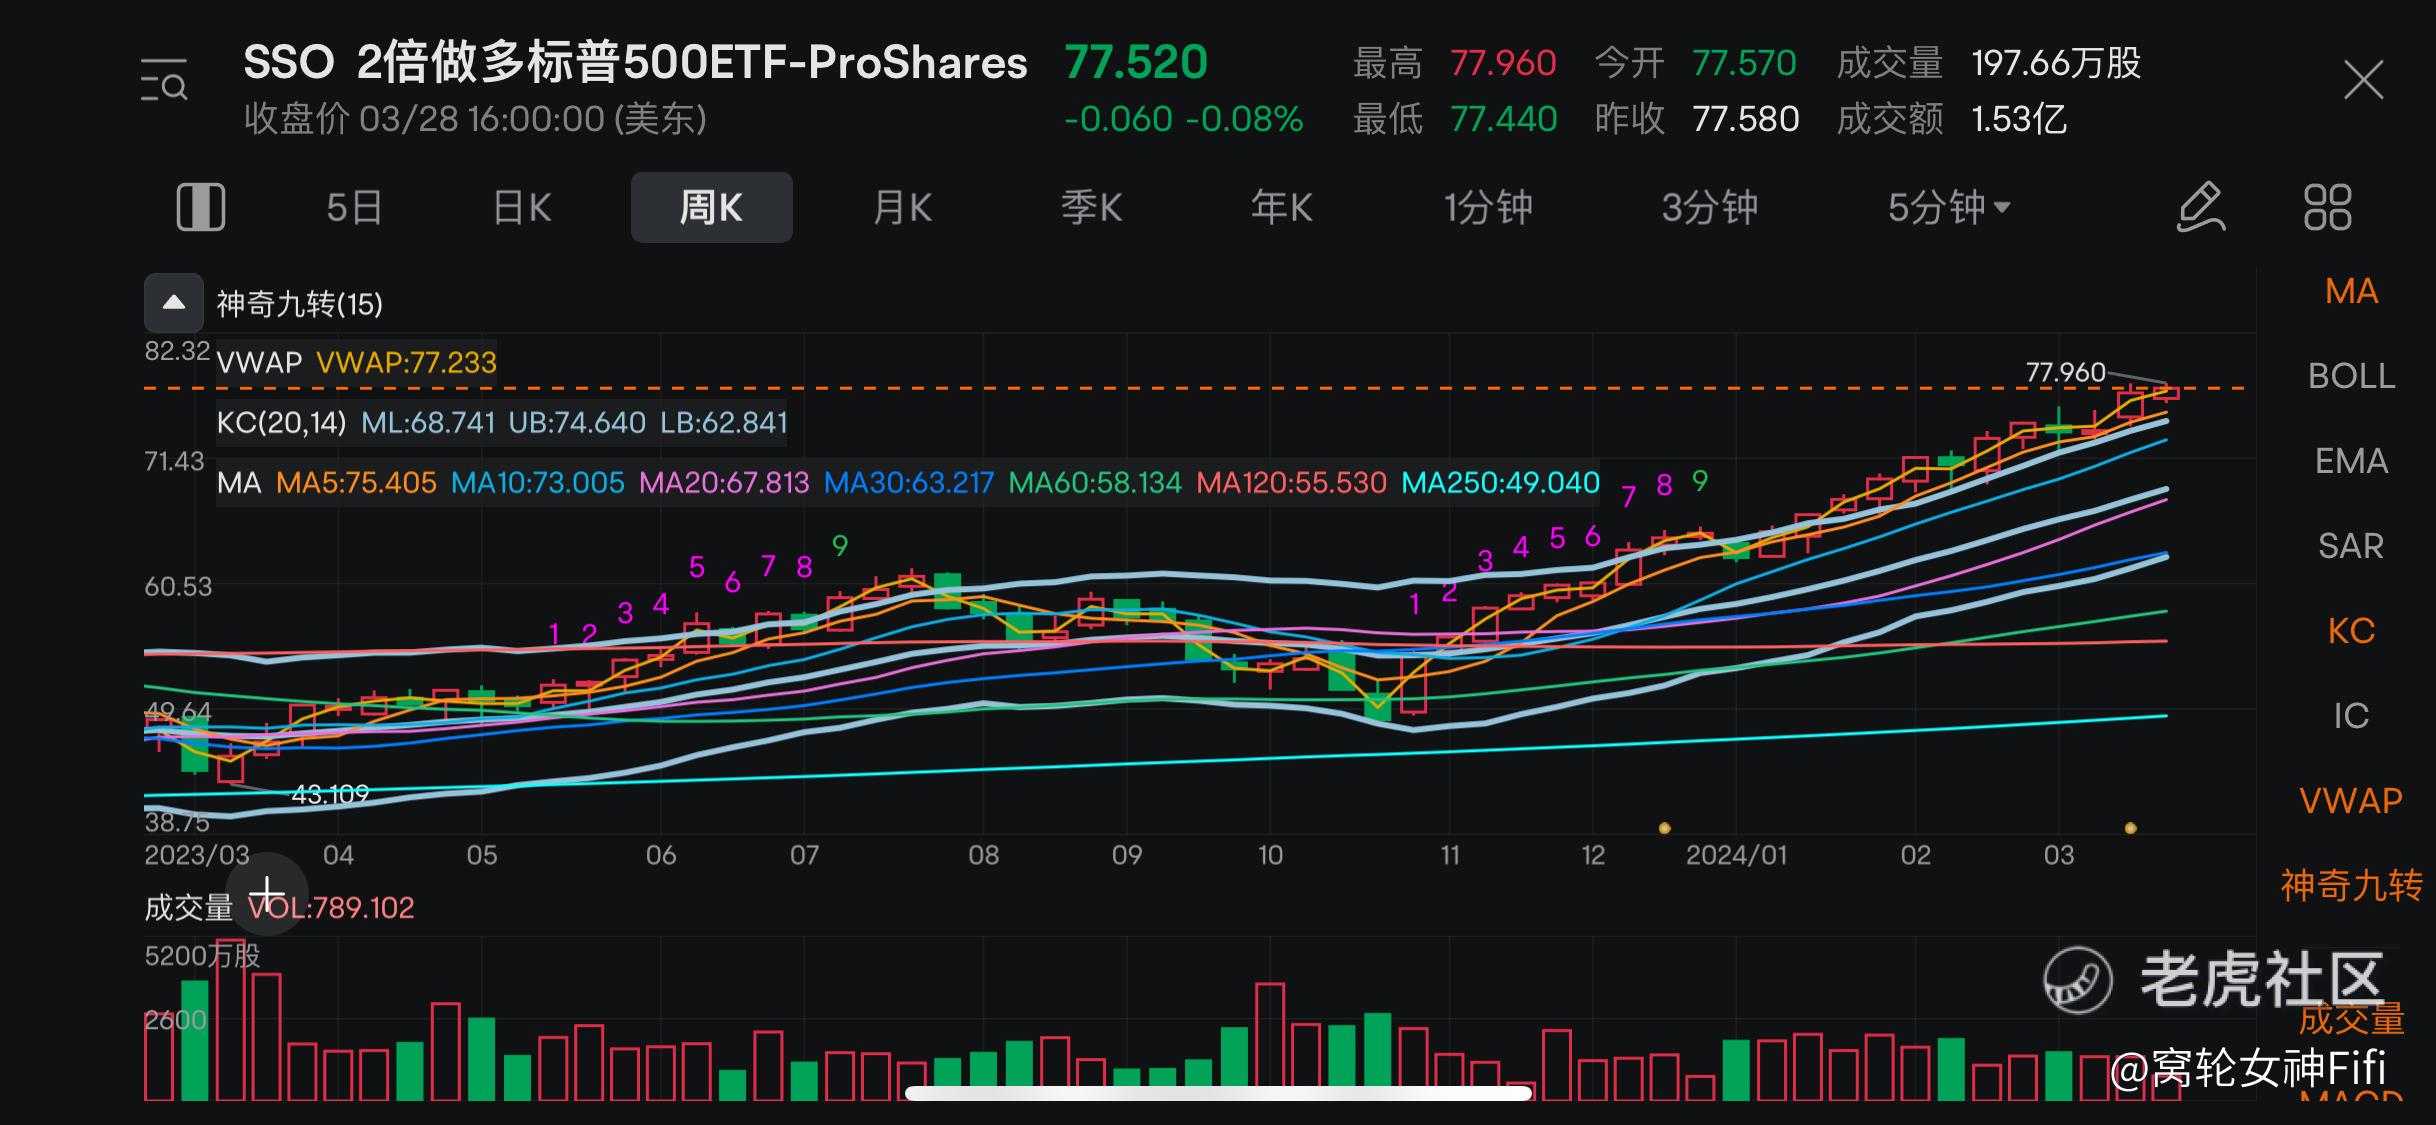2436x1125 pixels.
Task: Disable the KC indicator overlay
Action: pos(2351,632)
